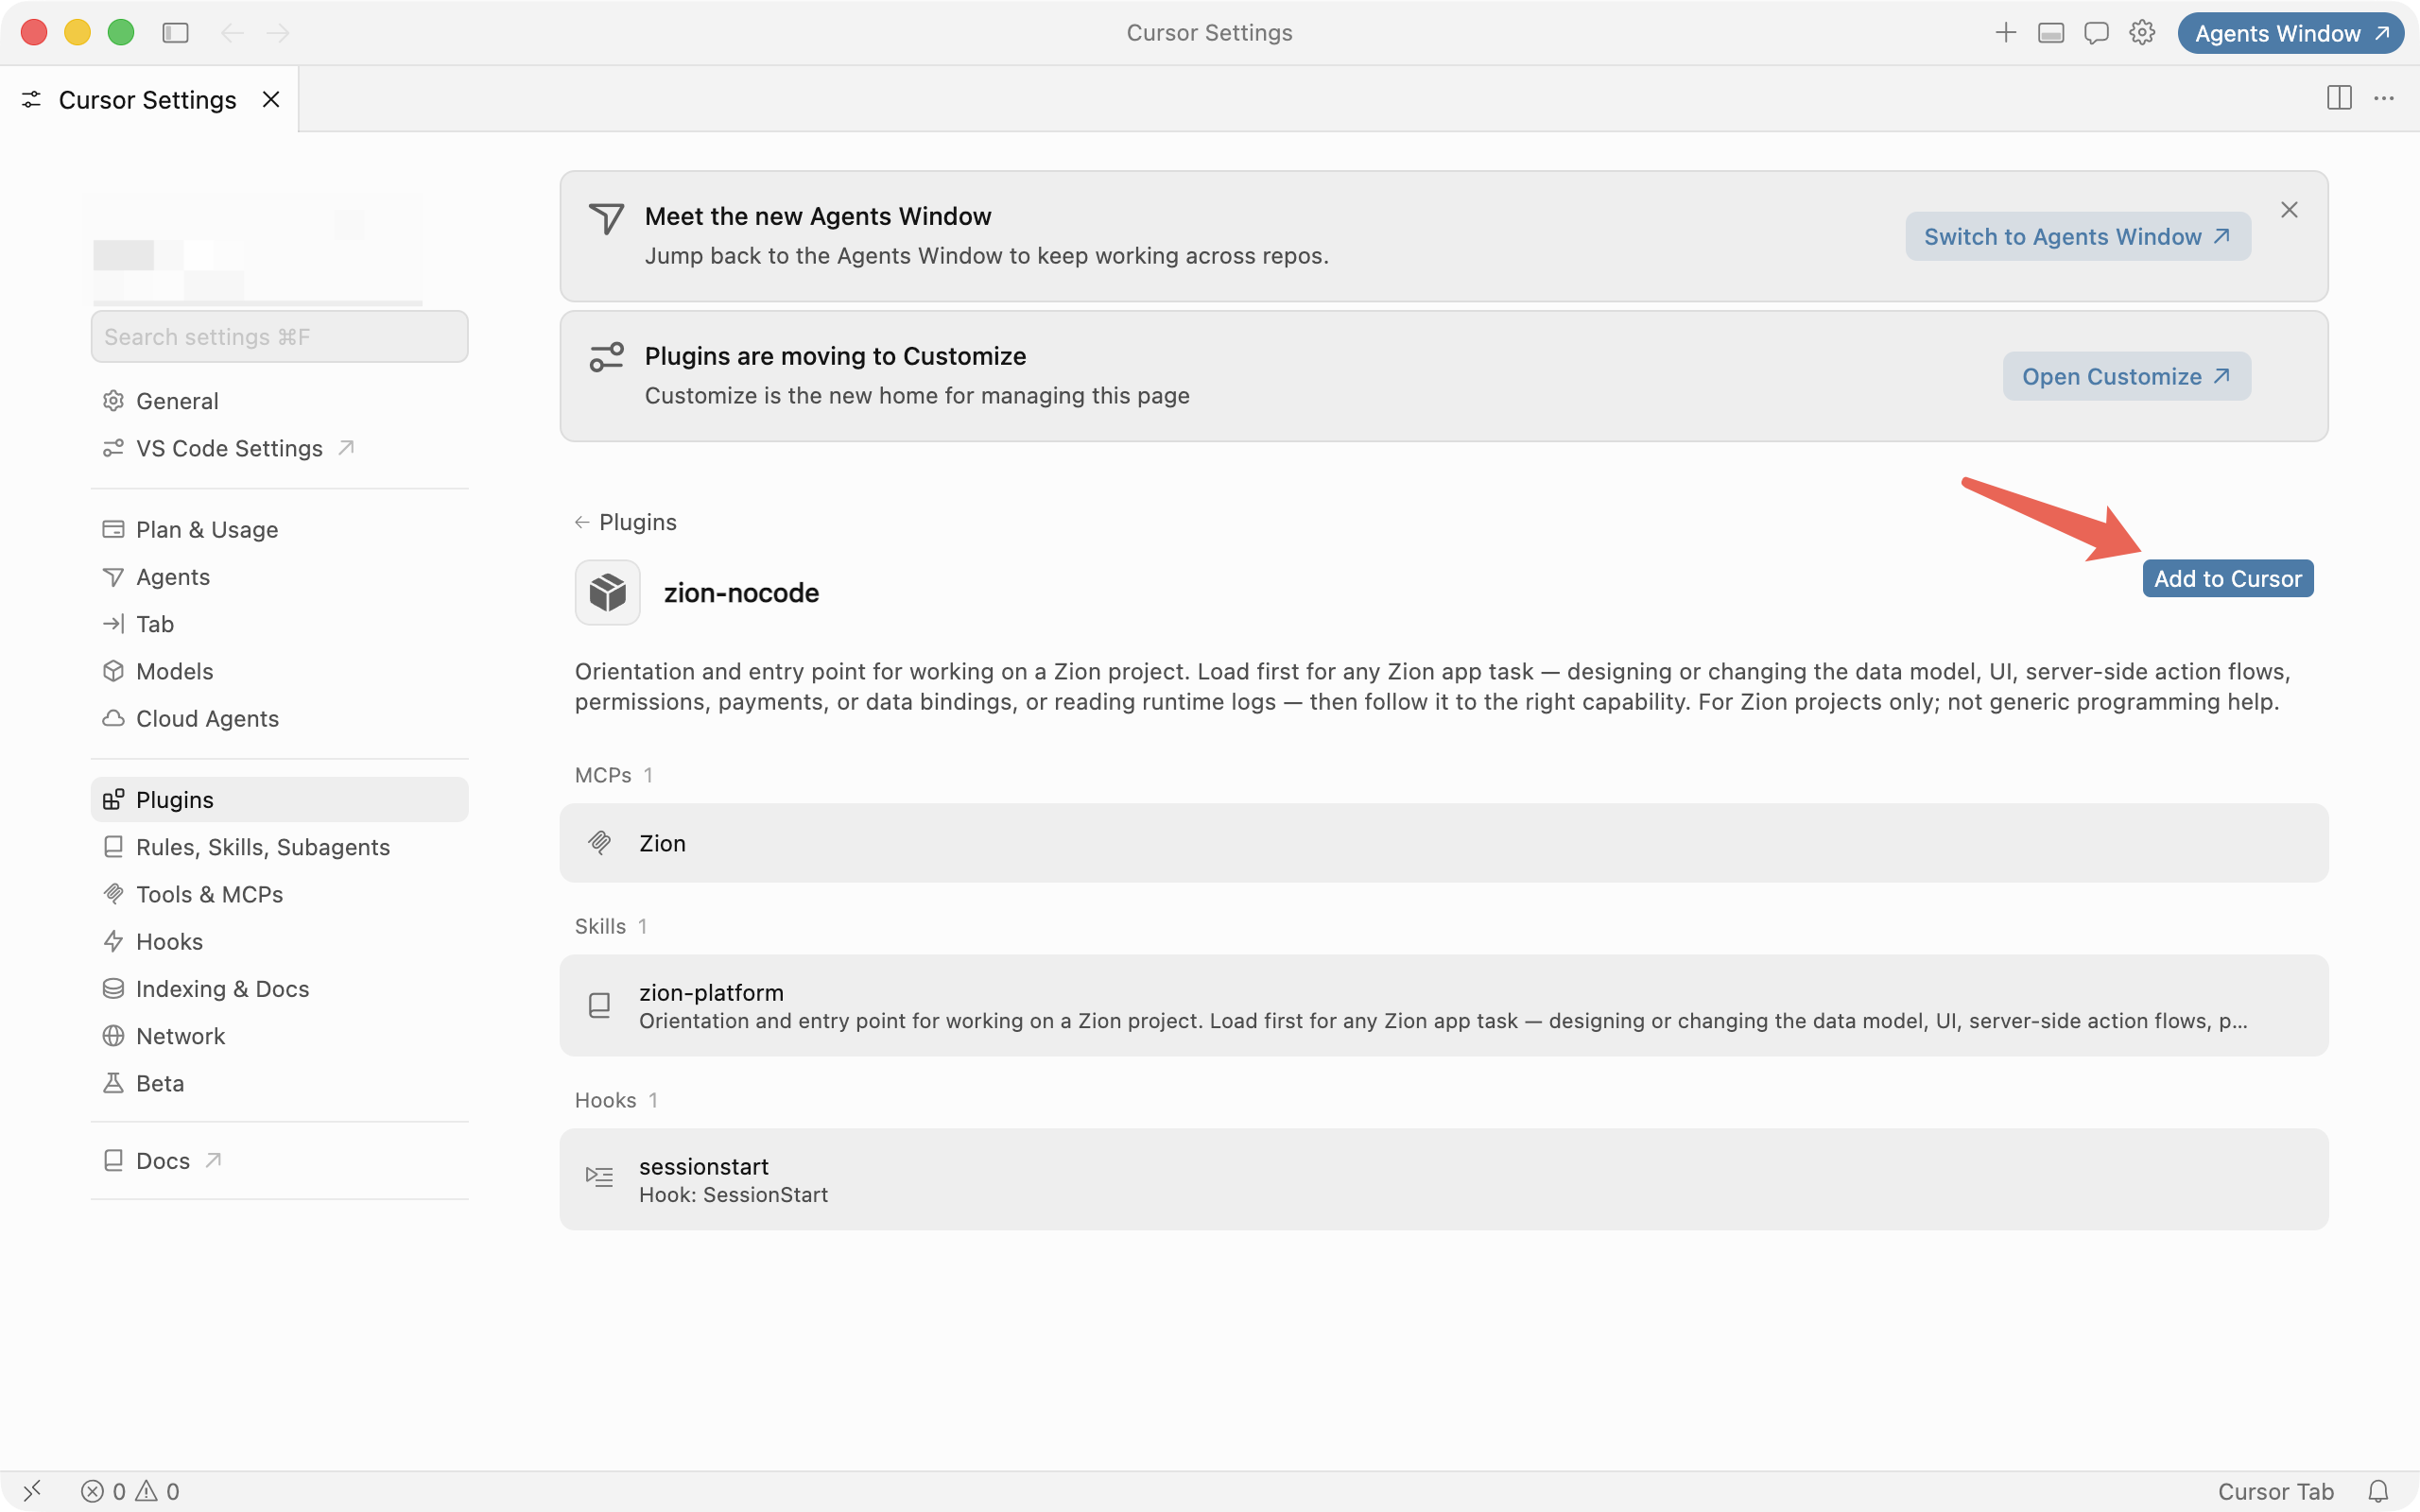Toggle the primary sidebar icon in title bar
This screenshot has height=1512, width=2420.
coord(175,33)
